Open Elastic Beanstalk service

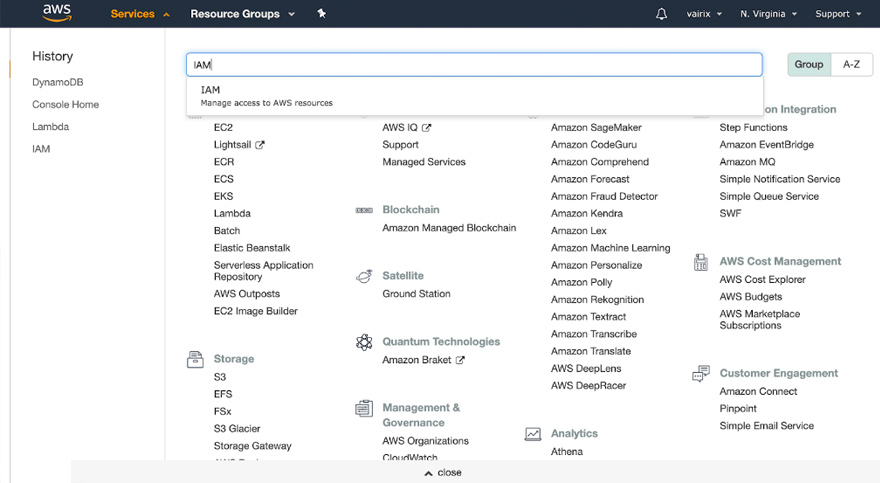tap(252, 248)
